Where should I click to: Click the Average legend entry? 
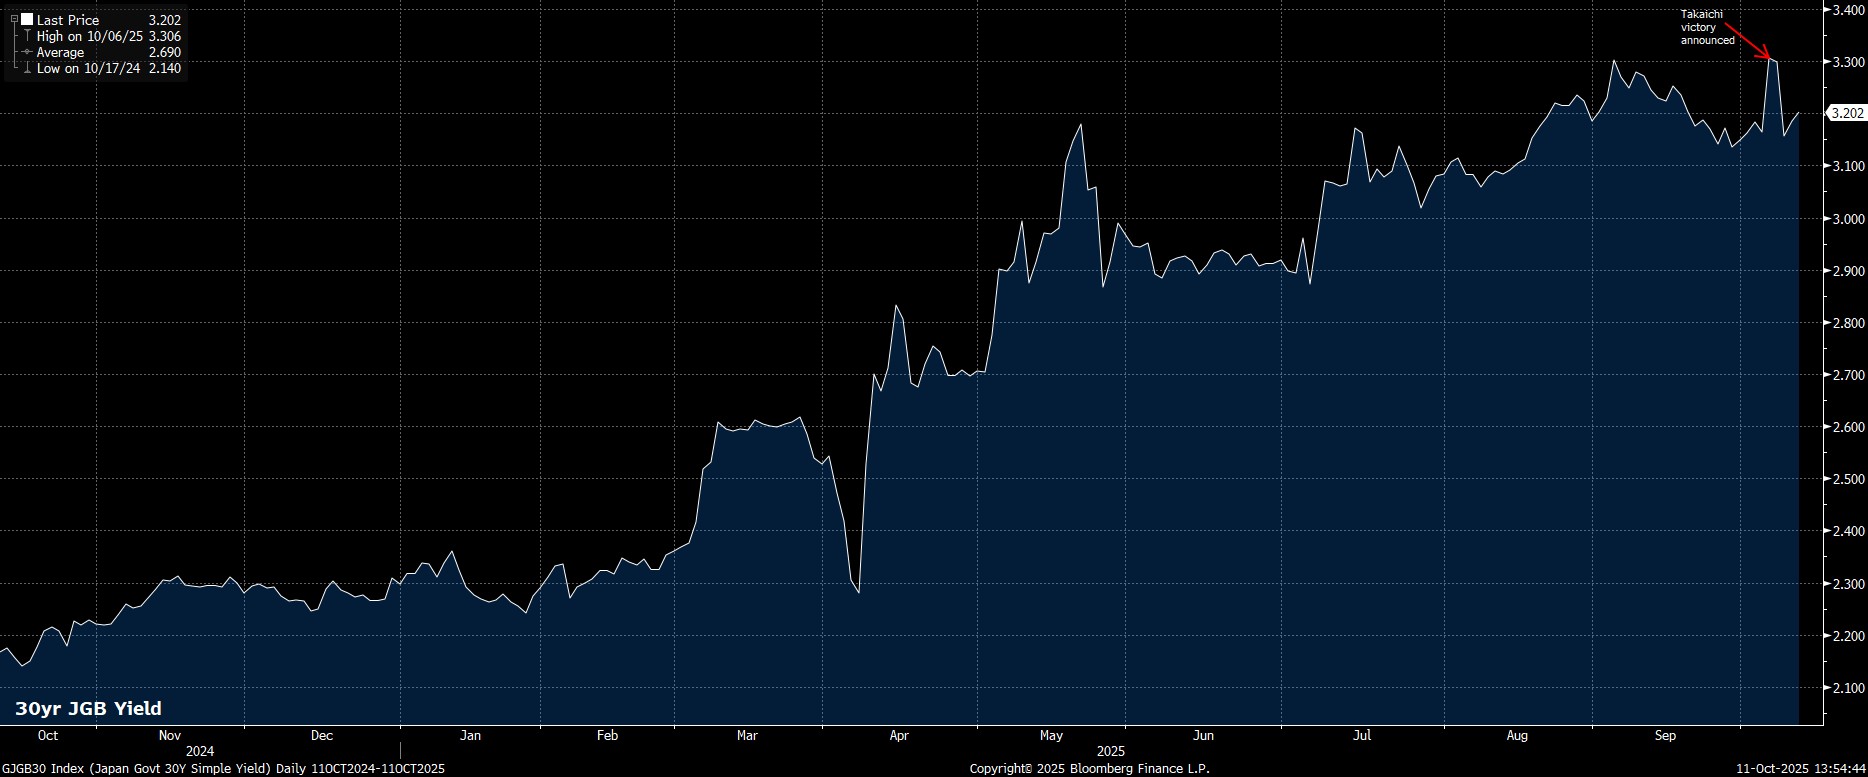(60, 52)
